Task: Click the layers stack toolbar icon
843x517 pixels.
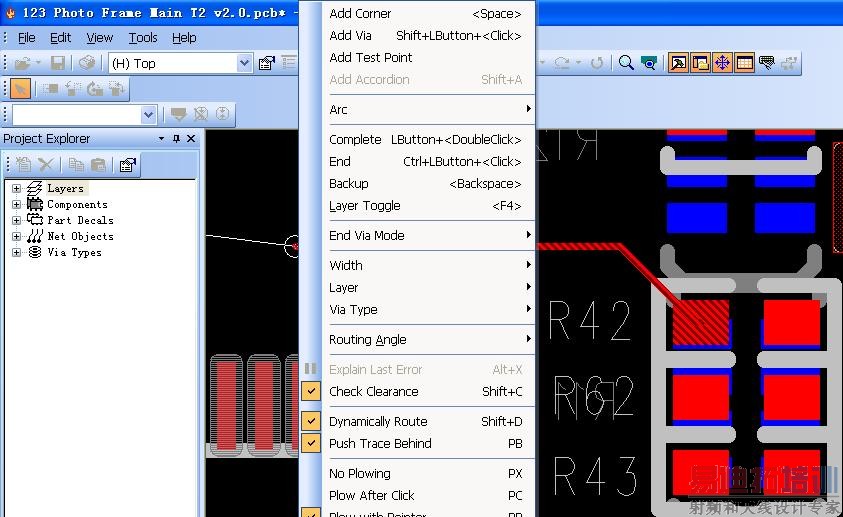Action: [87, 63]
